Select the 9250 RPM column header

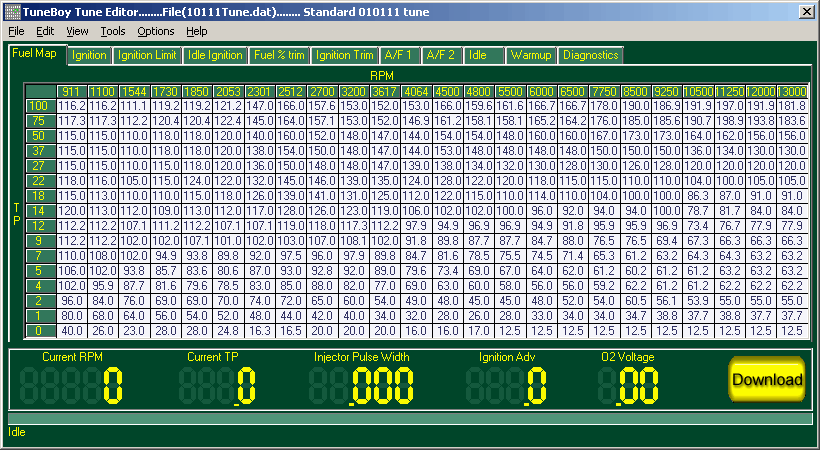pyautogui.click(x=667, y=92)
